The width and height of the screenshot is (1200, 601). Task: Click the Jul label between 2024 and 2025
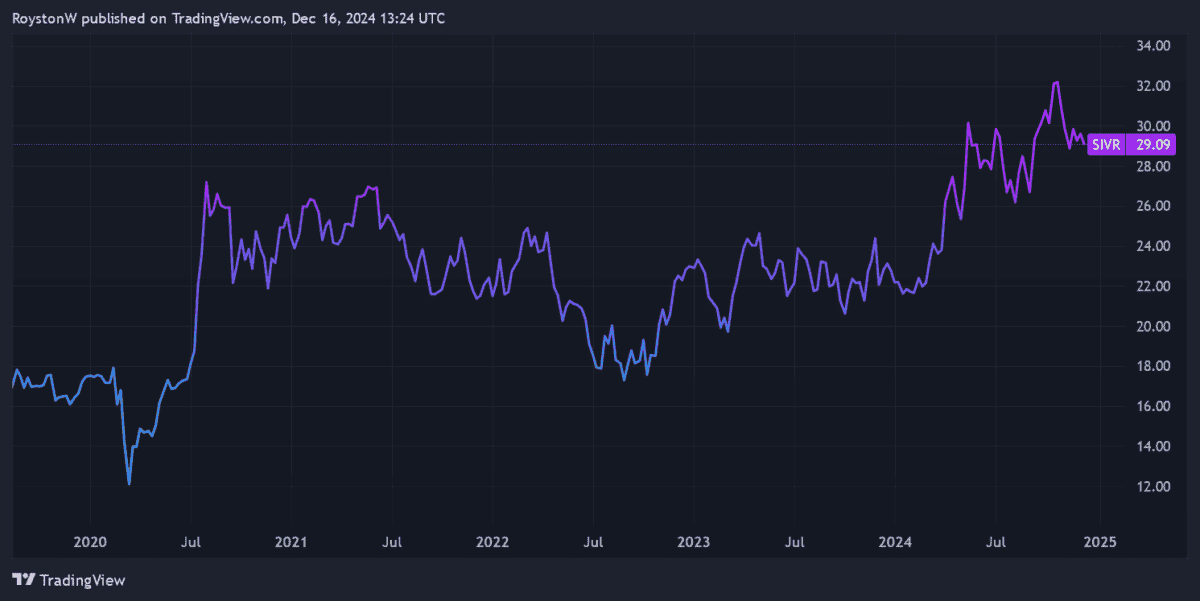coord(996,542)
